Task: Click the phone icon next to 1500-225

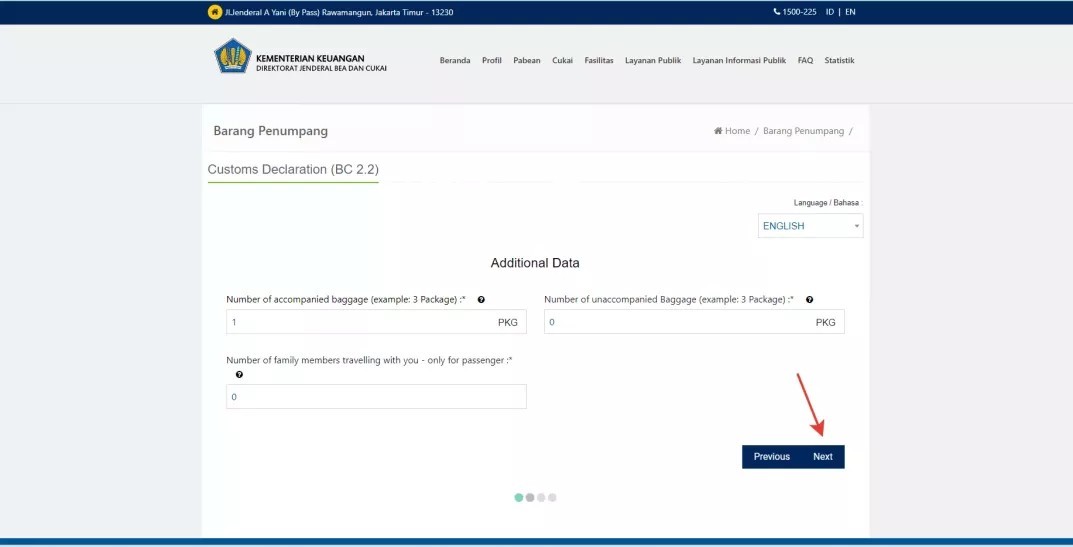Action: [x=777, y=12]
